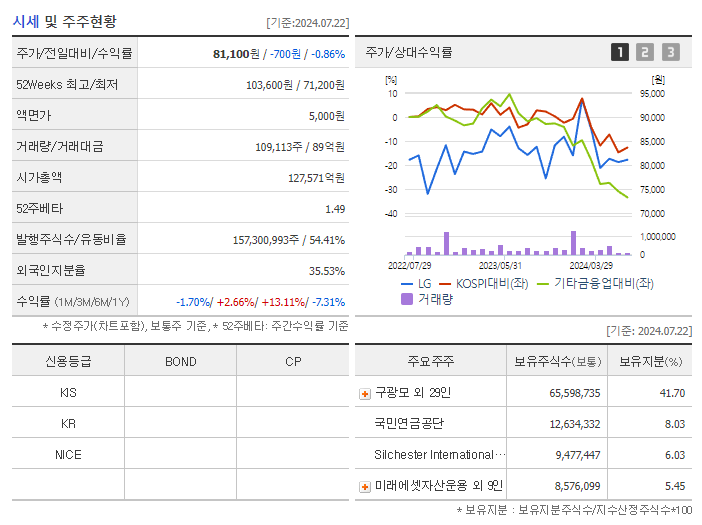Screen dimensions: 702x525
Task: Click the 시세 heading link
Action: [x=26, y=21]
